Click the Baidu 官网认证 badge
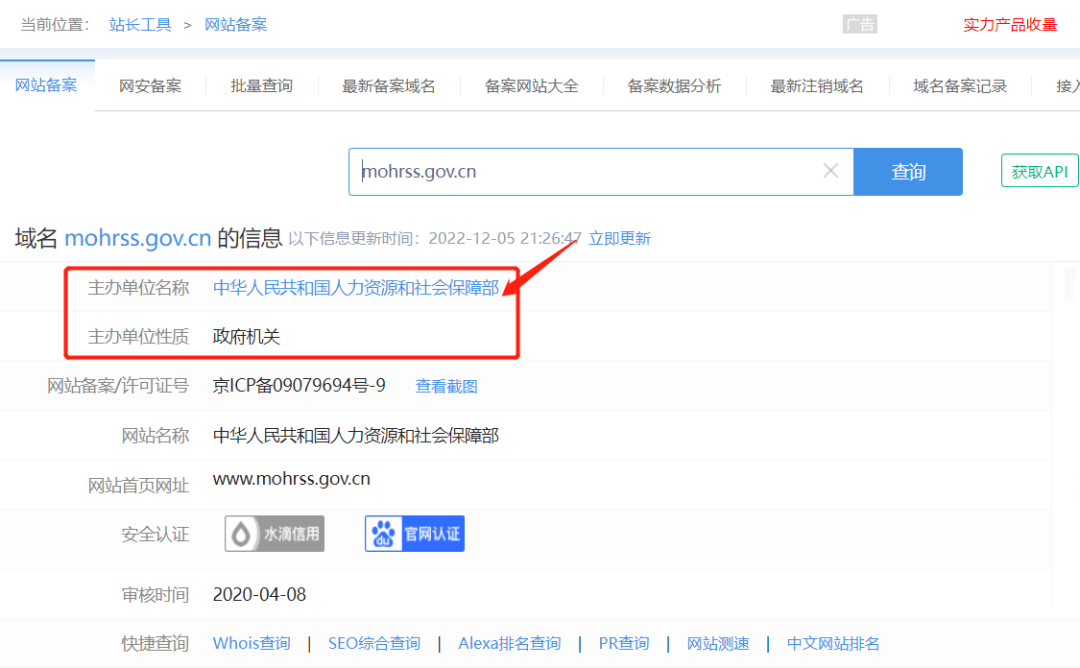Viewport: 1080px width, 668px height. 415,534
